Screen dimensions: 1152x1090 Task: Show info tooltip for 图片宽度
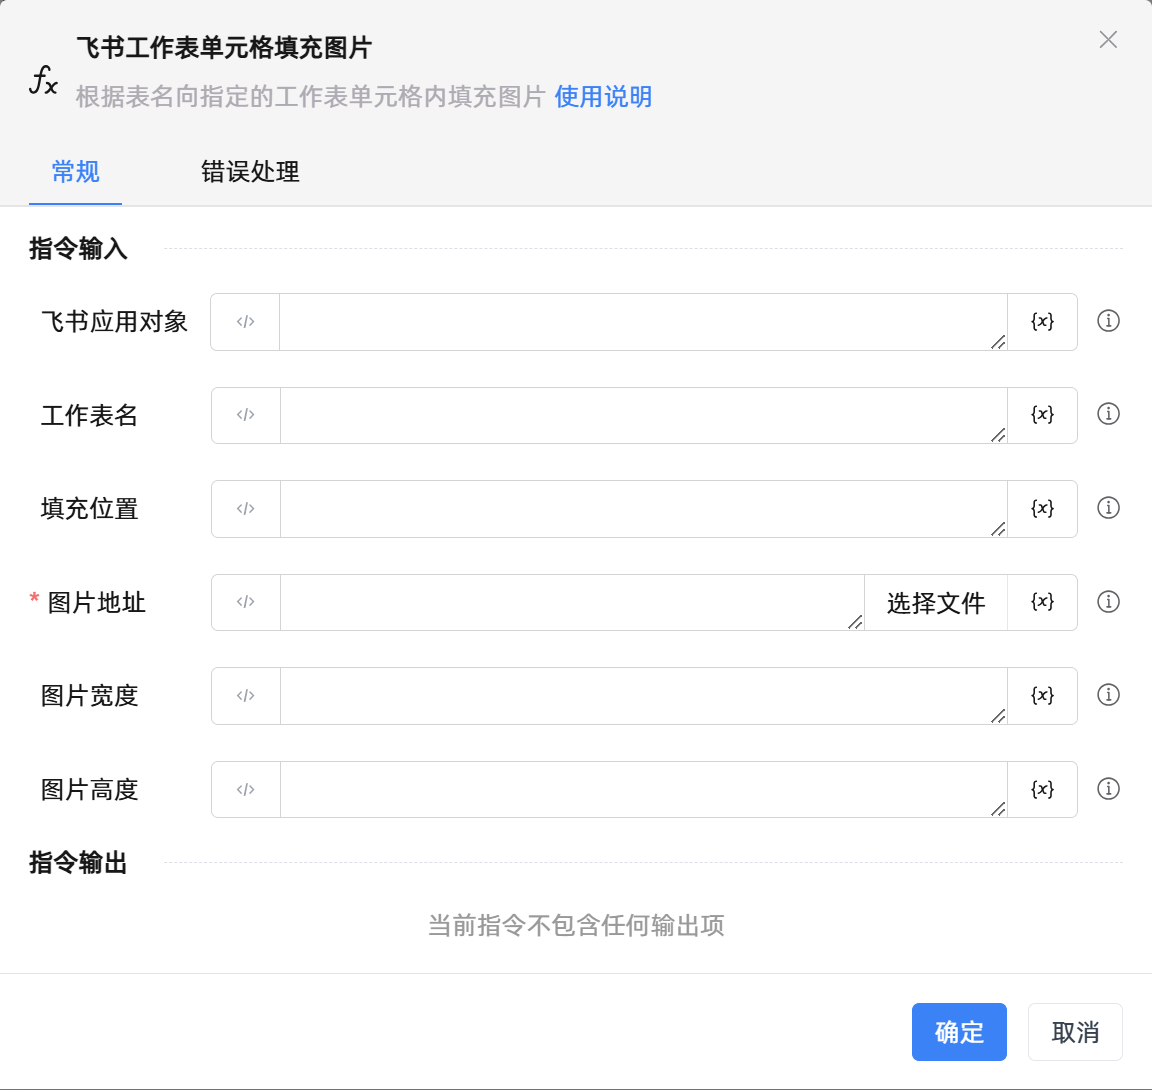coord(1108,695)
